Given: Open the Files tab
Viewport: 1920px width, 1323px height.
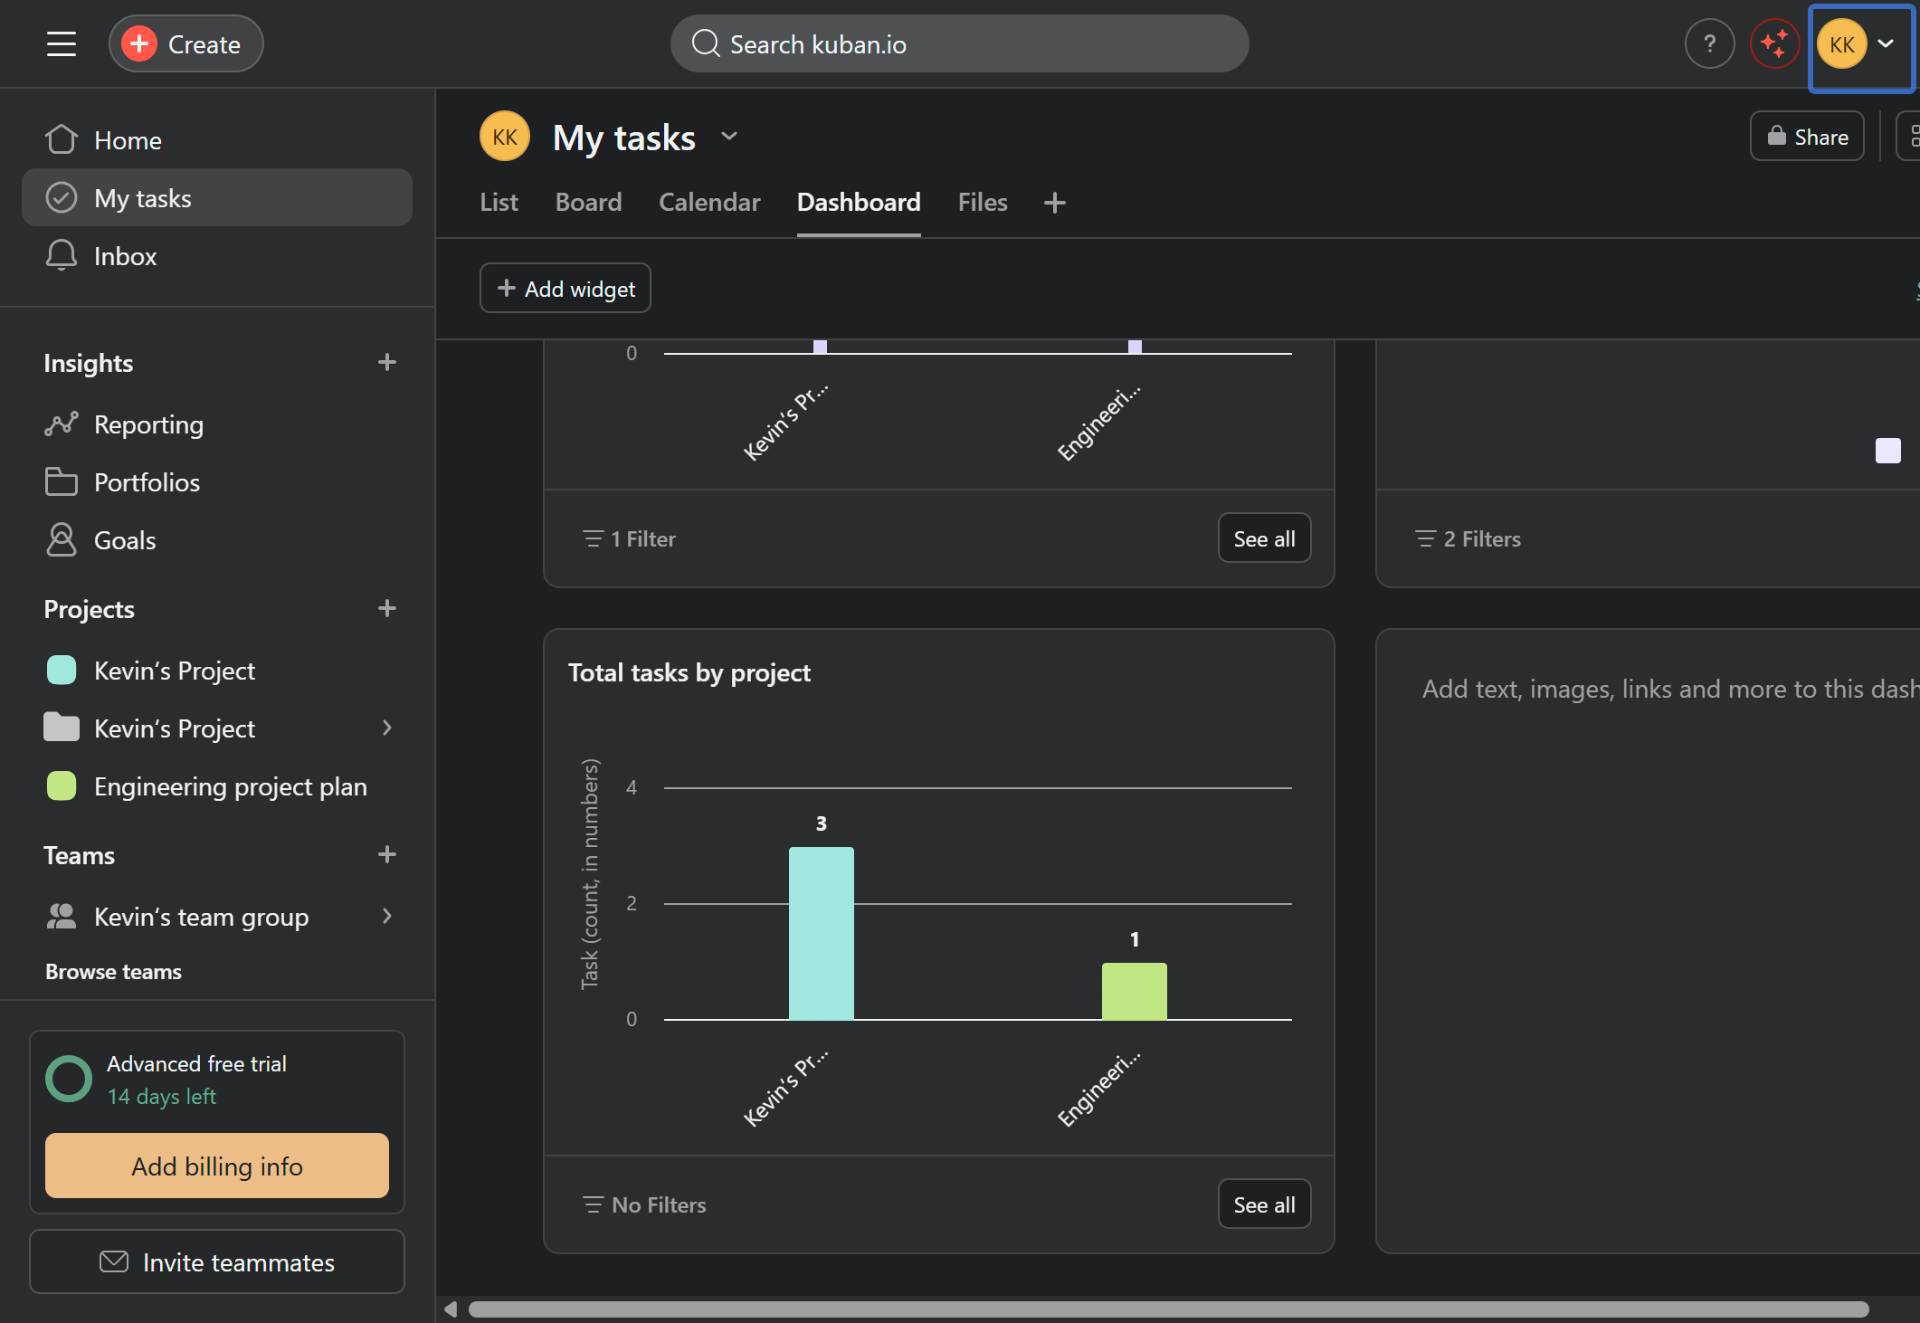Looking at the screenshot, I should point(982,203).
